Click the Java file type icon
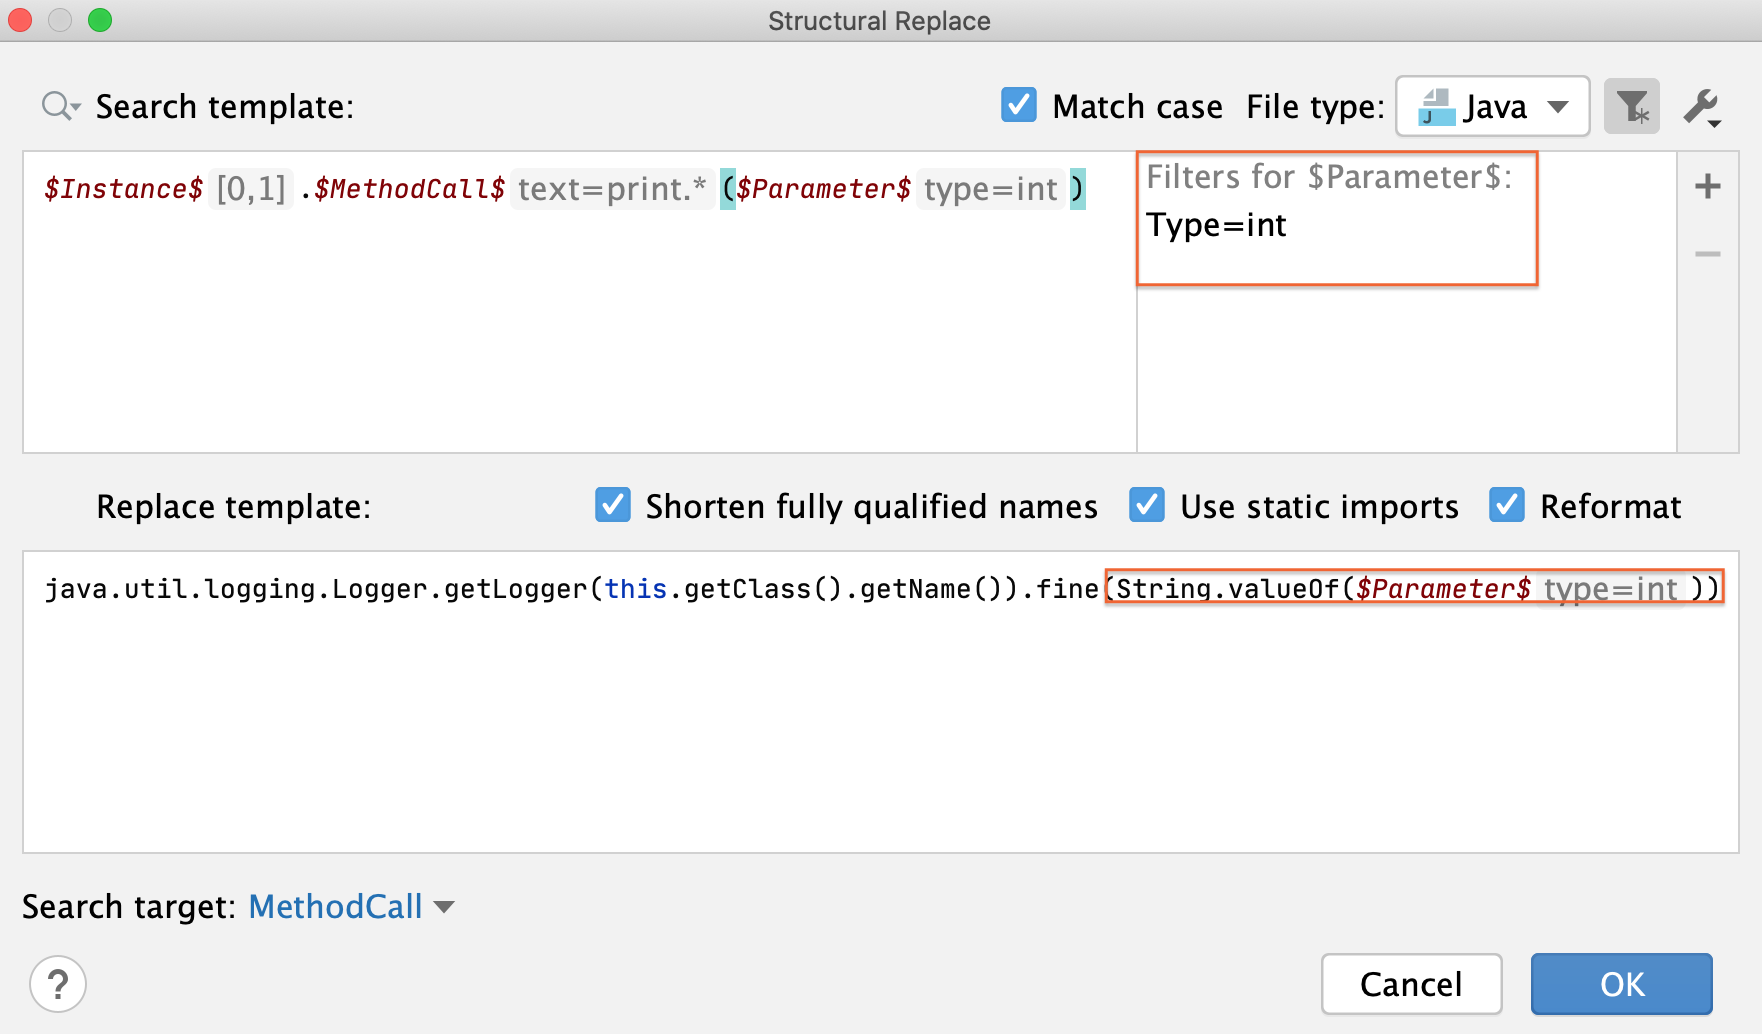1762x1034 pixels. (x=1437, y=107)
